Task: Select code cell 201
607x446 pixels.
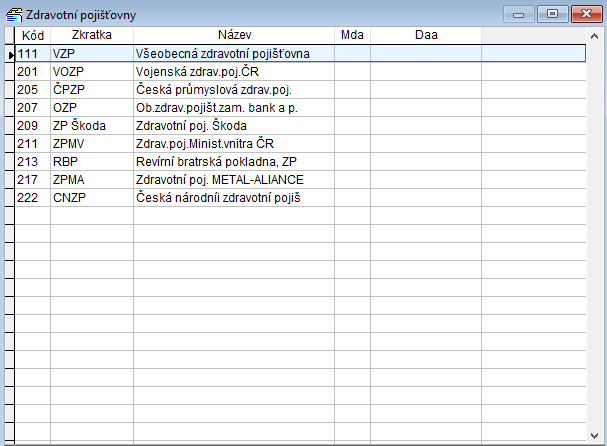Action: pyautogui.click(x=33, y=72)
